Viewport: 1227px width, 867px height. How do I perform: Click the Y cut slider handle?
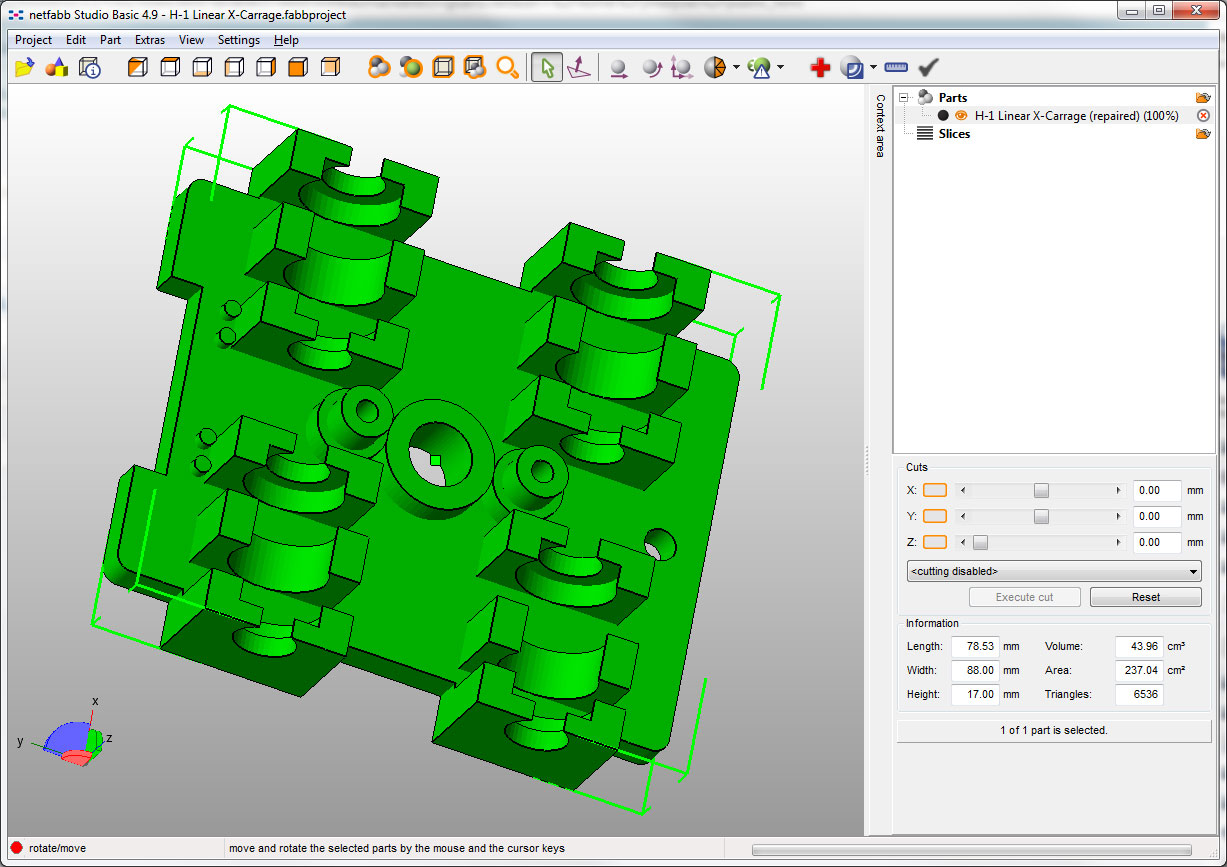(x=1041, y=516)
